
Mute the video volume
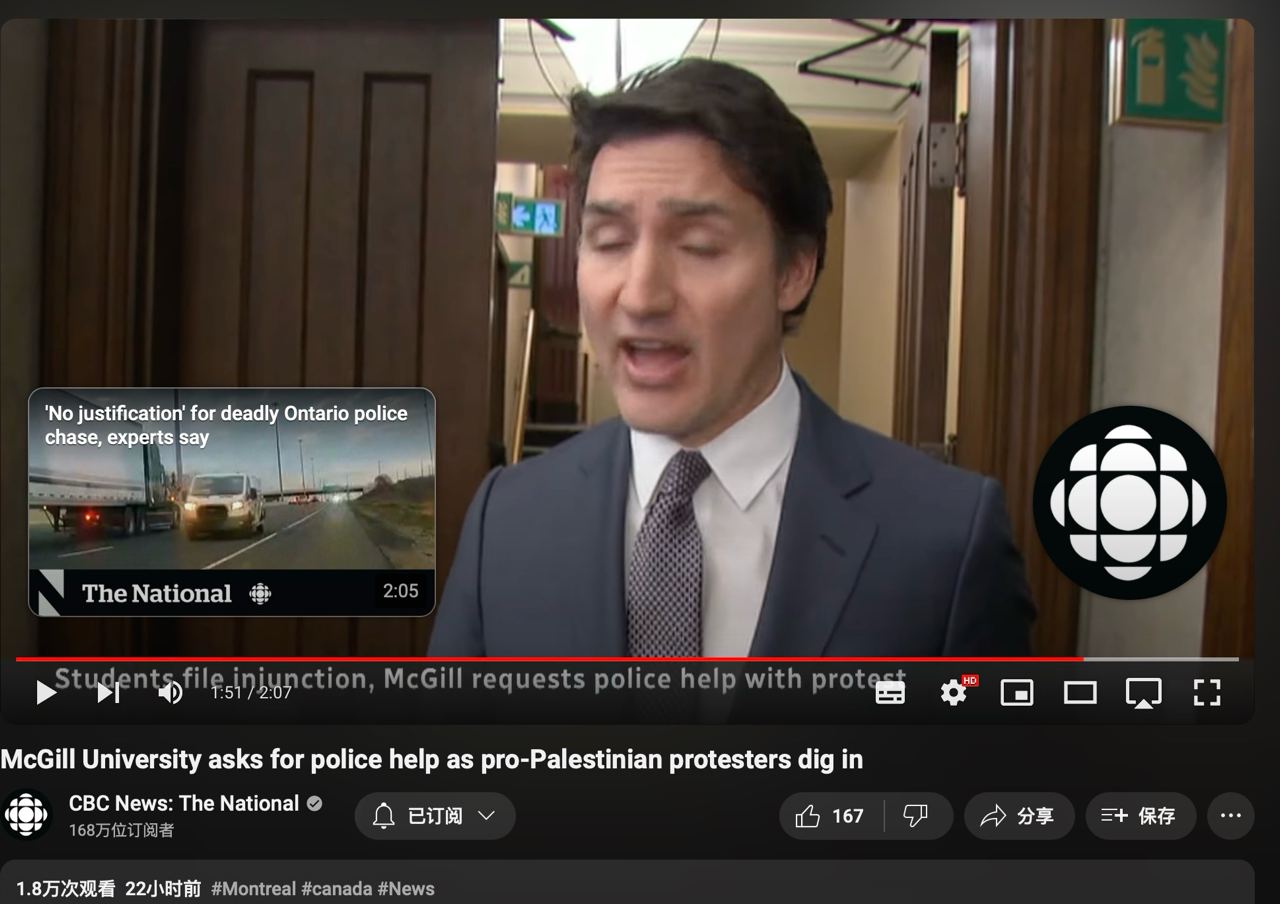click(170, 692)
